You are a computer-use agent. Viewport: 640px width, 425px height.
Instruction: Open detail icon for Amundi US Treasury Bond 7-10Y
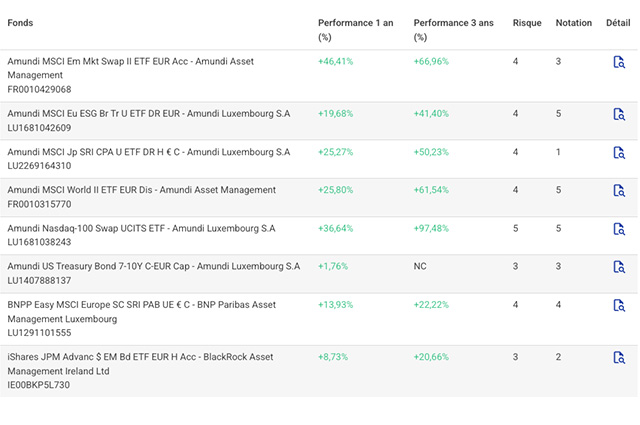[x=619, y=267]
